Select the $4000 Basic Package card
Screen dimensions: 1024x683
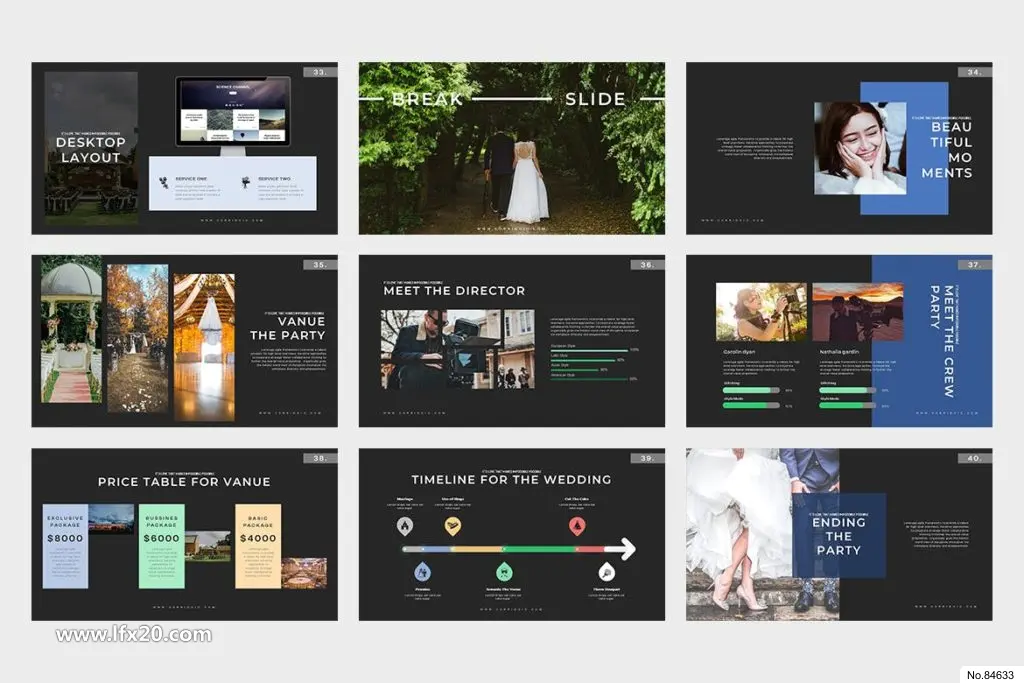[x=258, y=546]
